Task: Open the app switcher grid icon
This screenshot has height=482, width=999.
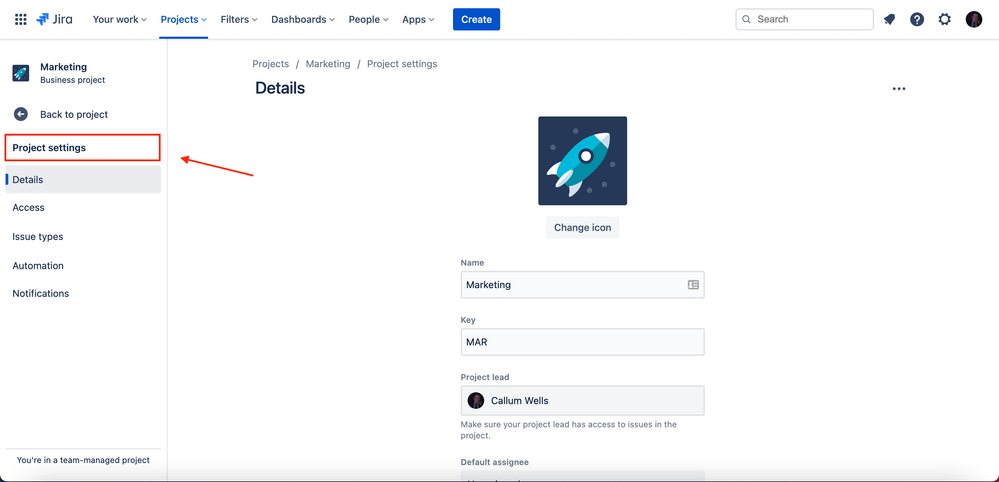Action: point(20,19)
